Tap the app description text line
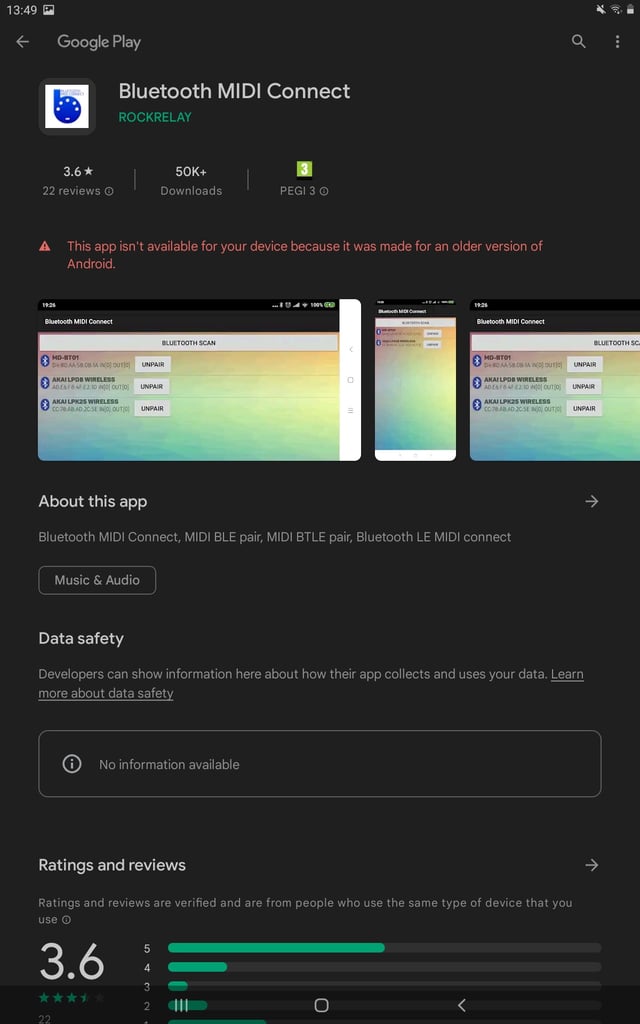 point(275,537)
